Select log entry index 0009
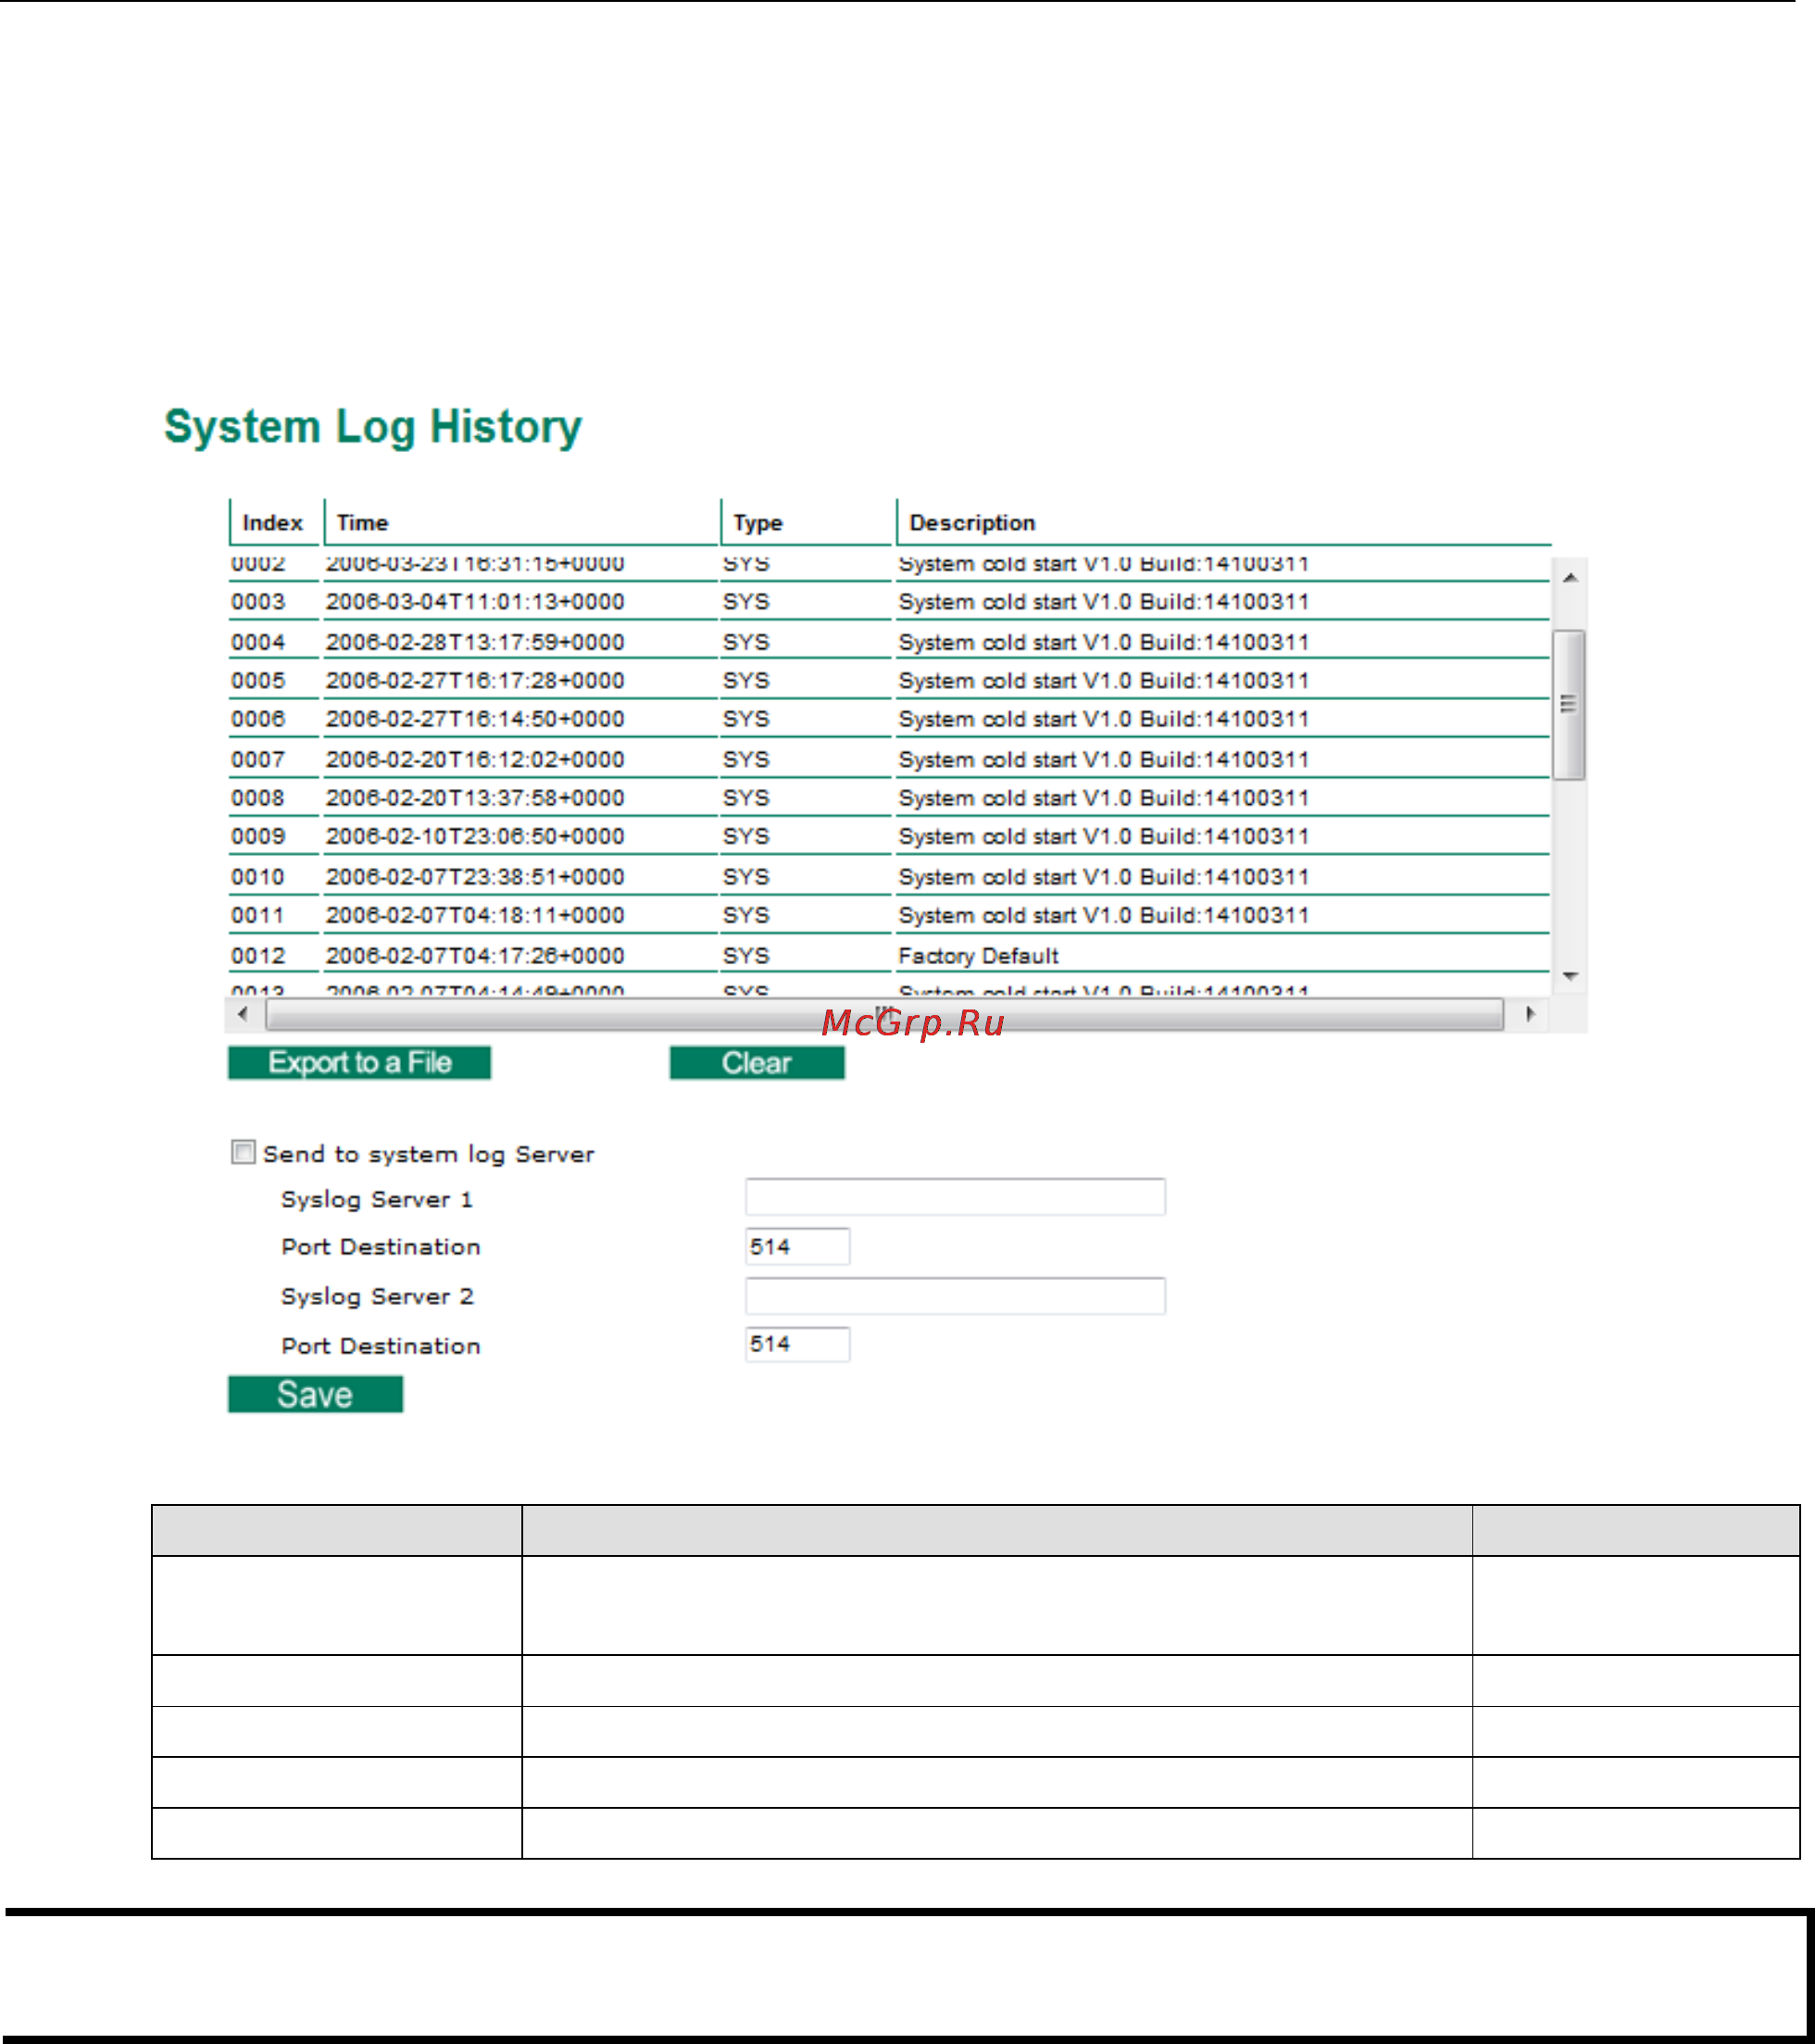 click(258, 836)
